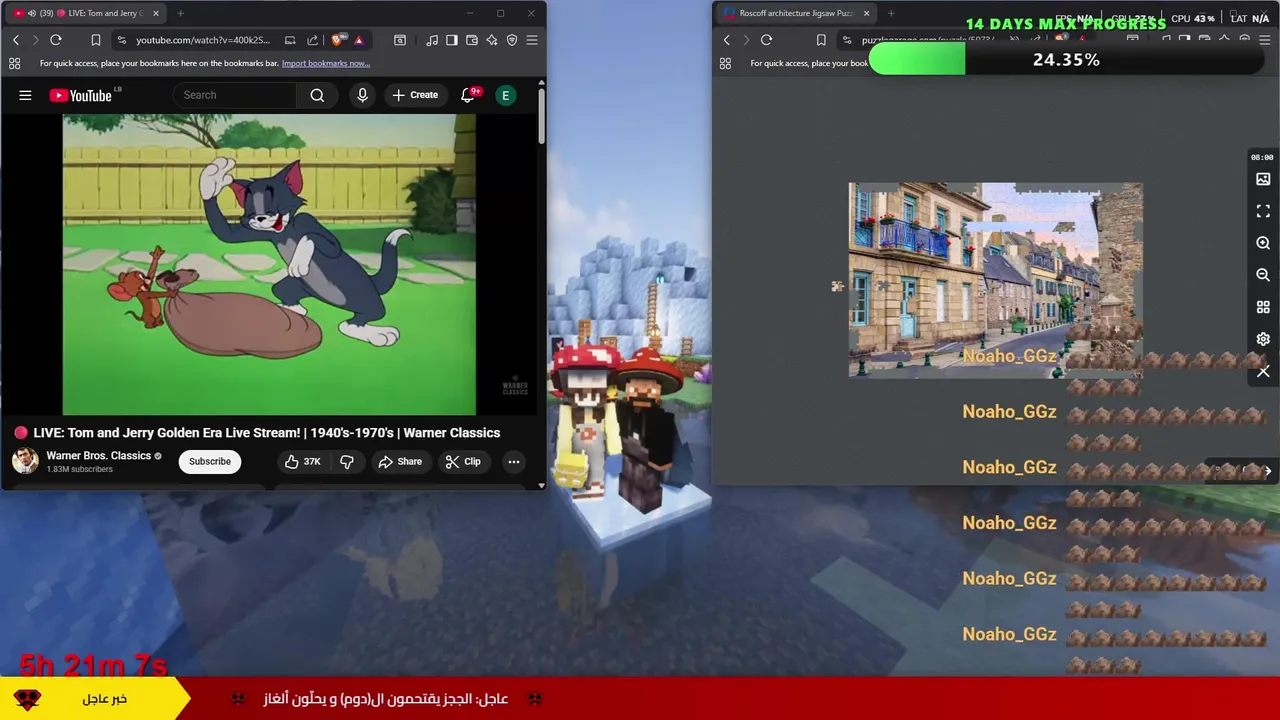The width and height of the screenshot is (1280, 720).
Task: Close the puzzle side toolbar
Action: (x=1263, y=372)
